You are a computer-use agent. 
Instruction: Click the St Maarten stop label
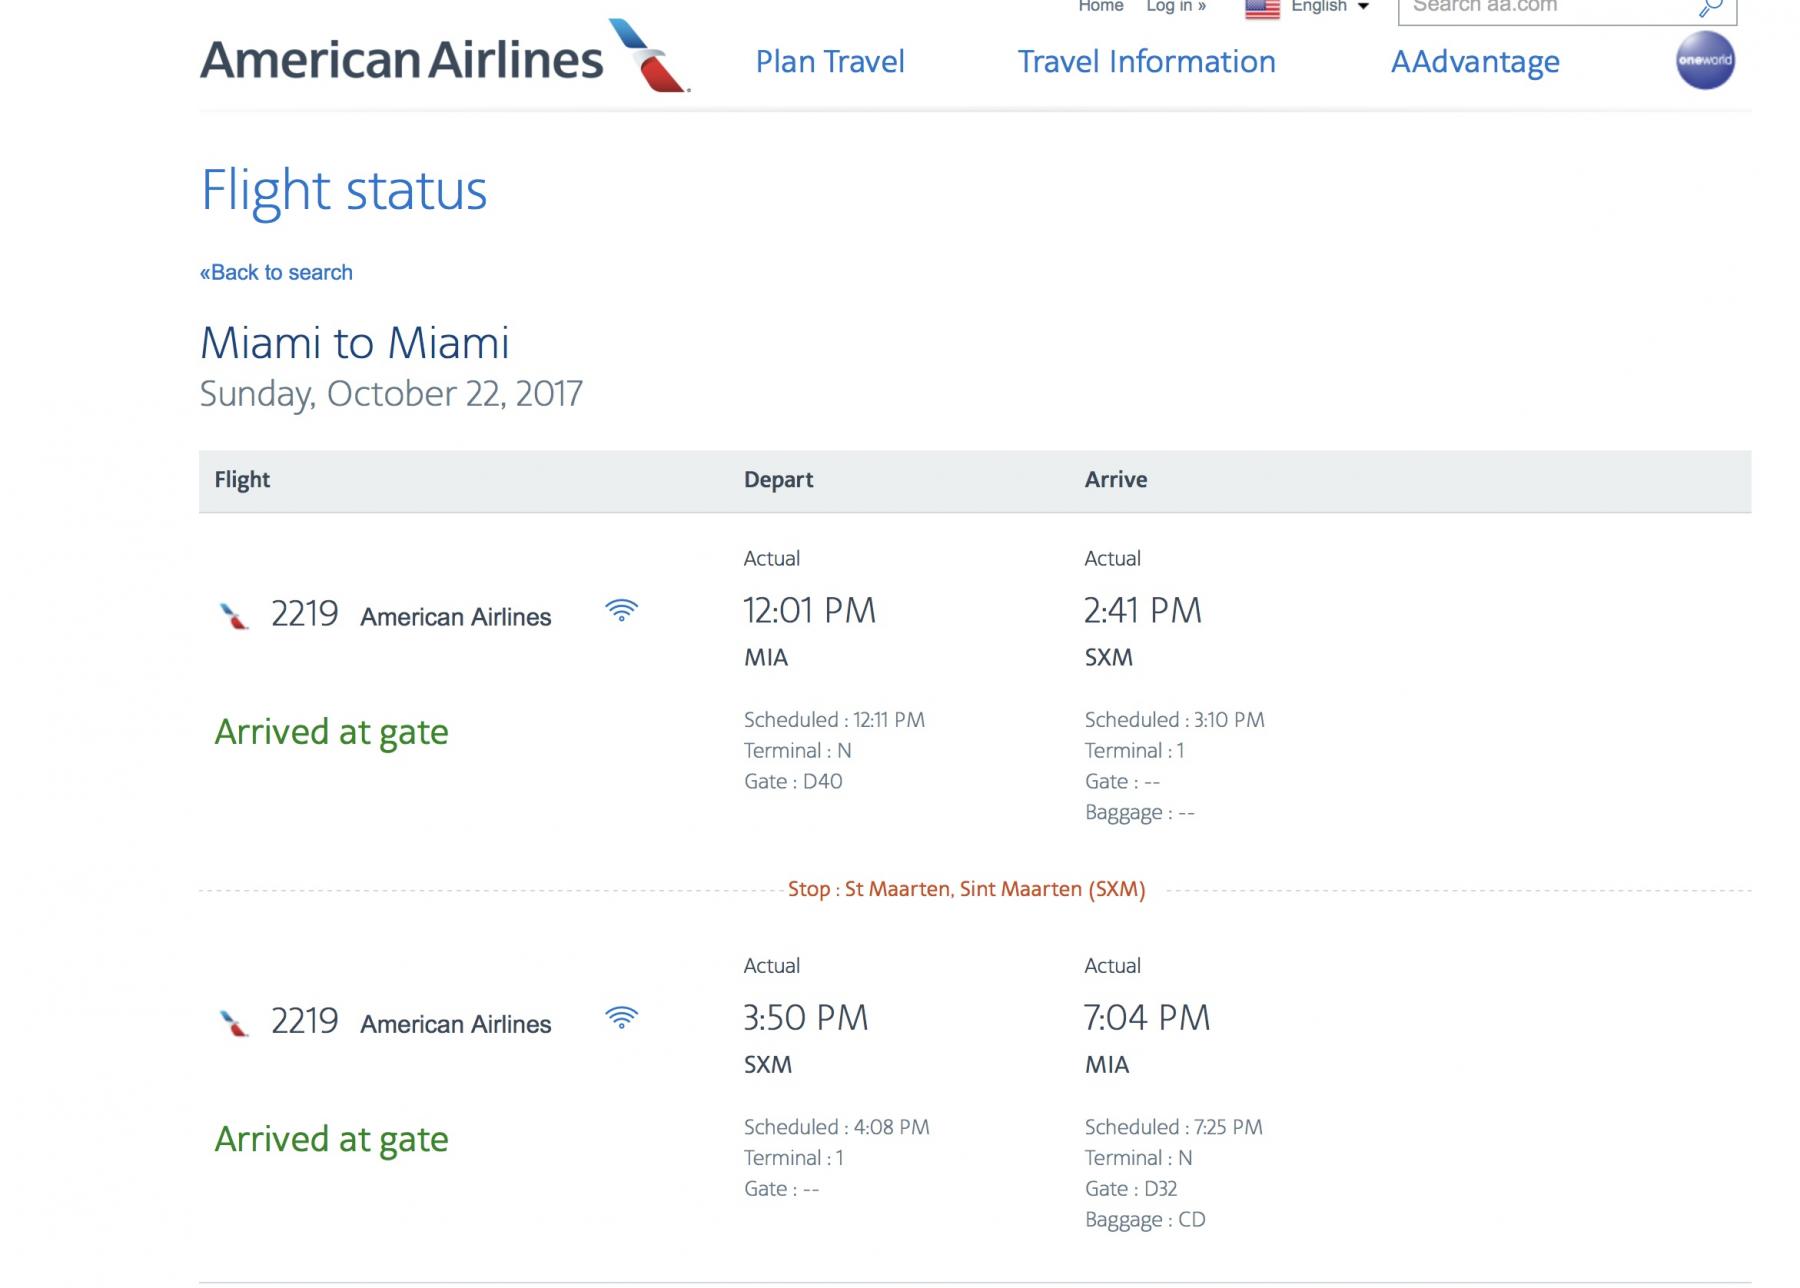[966, 889]
